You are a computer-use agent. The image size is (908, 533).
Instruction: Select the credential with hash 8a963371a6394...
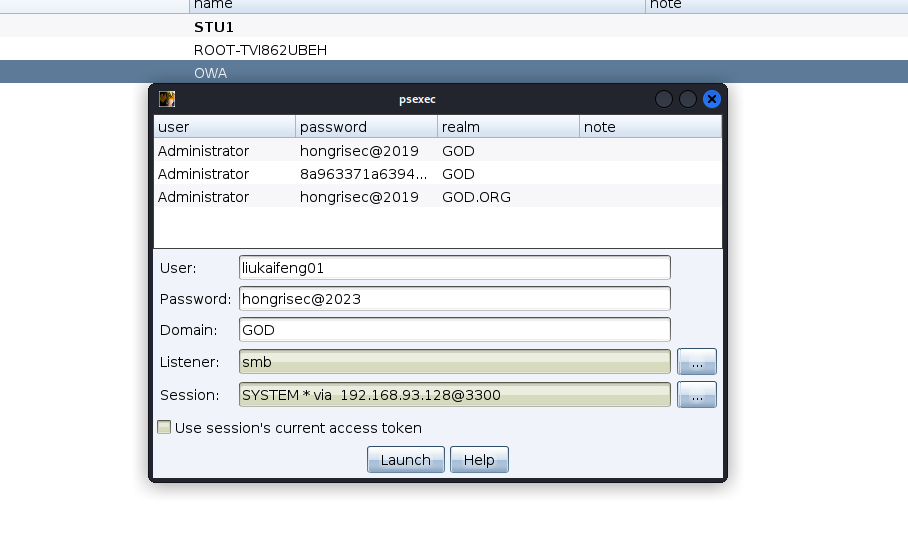[x=436, y=174]
